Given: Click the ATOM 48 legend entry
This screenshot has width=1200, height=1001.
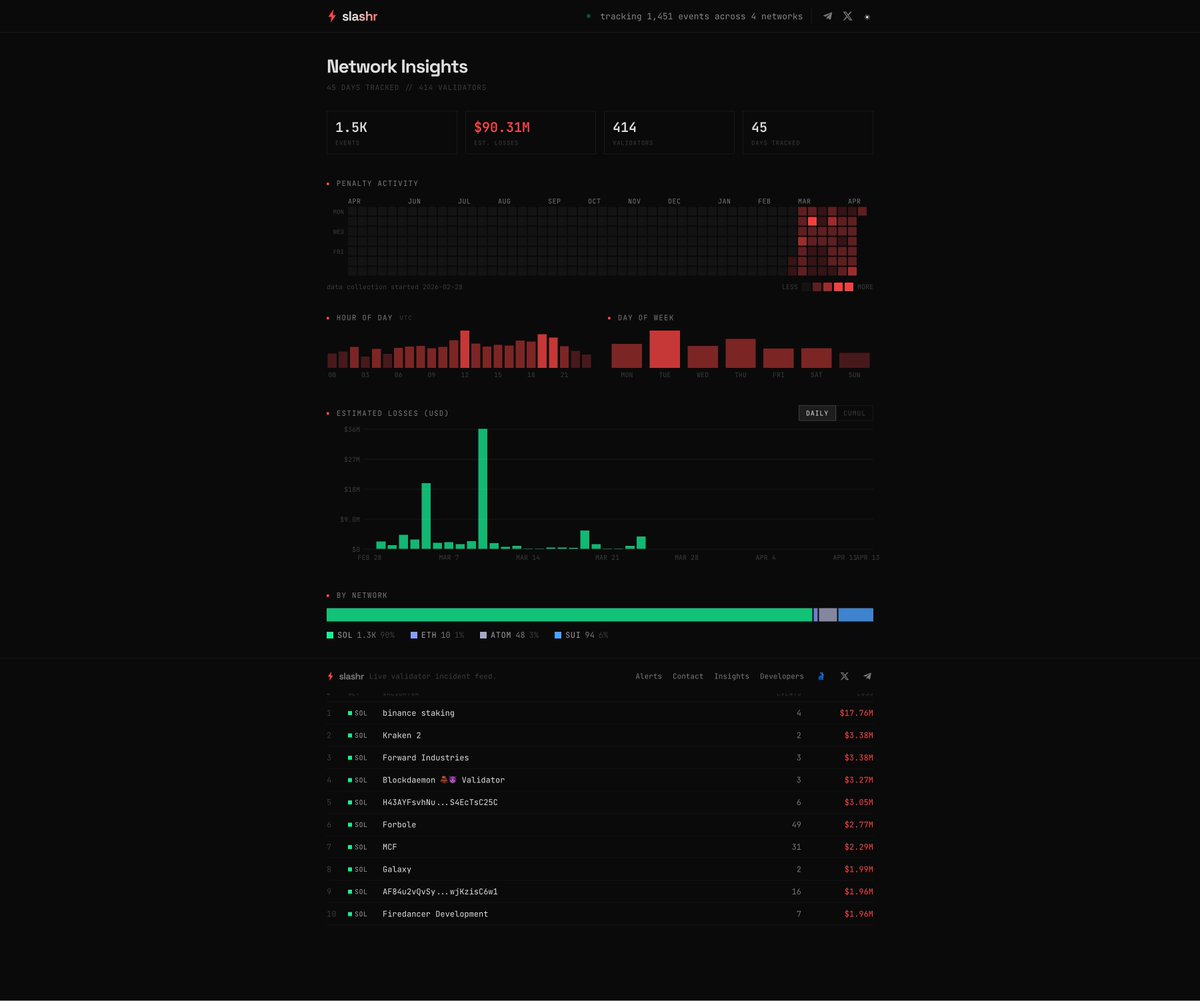Looking at the screenshot, I should (x=509, y=635).
